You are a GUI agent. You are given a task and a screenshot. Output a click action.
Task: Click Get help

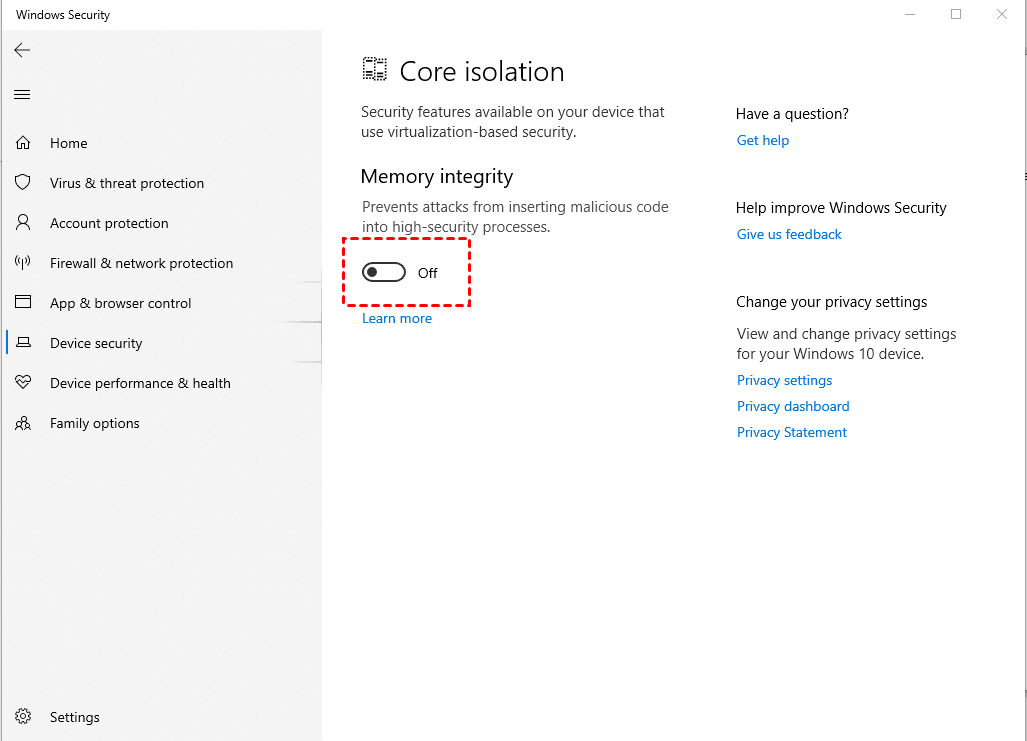762,140
